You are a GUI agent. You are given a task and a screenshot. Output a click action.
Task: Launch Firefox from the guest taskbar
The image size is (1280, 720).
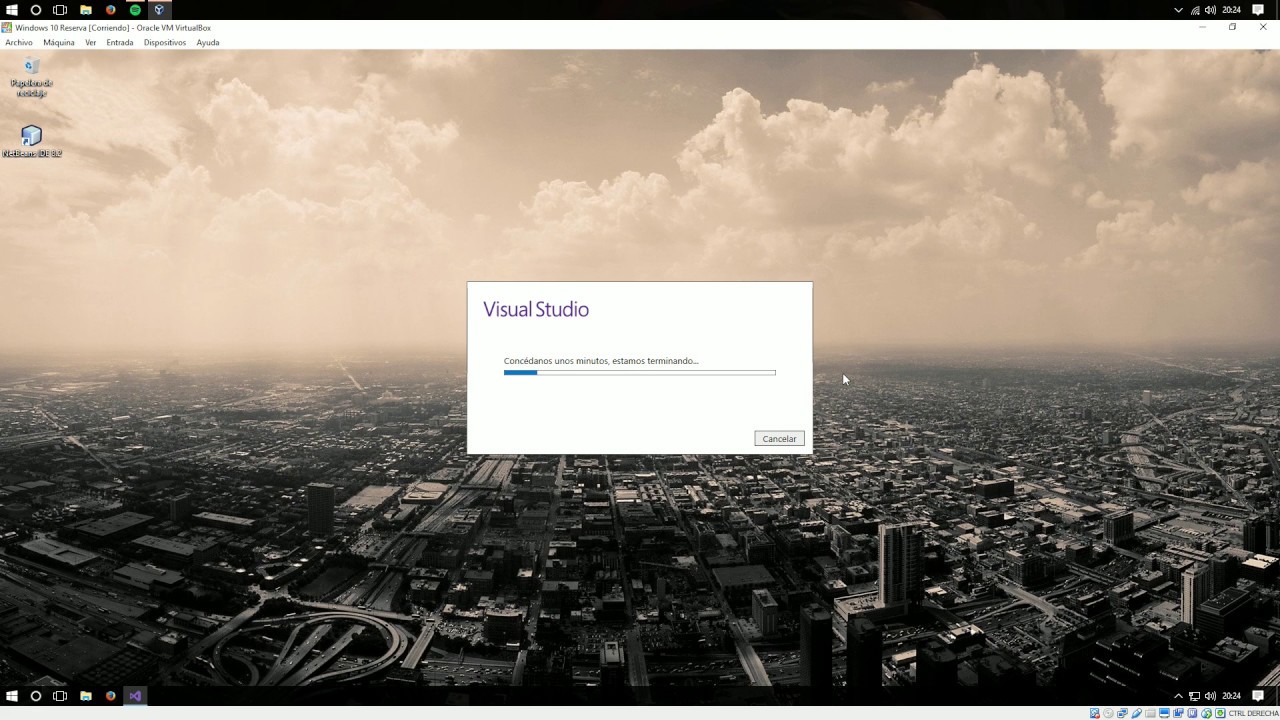(x=111, y=695)
